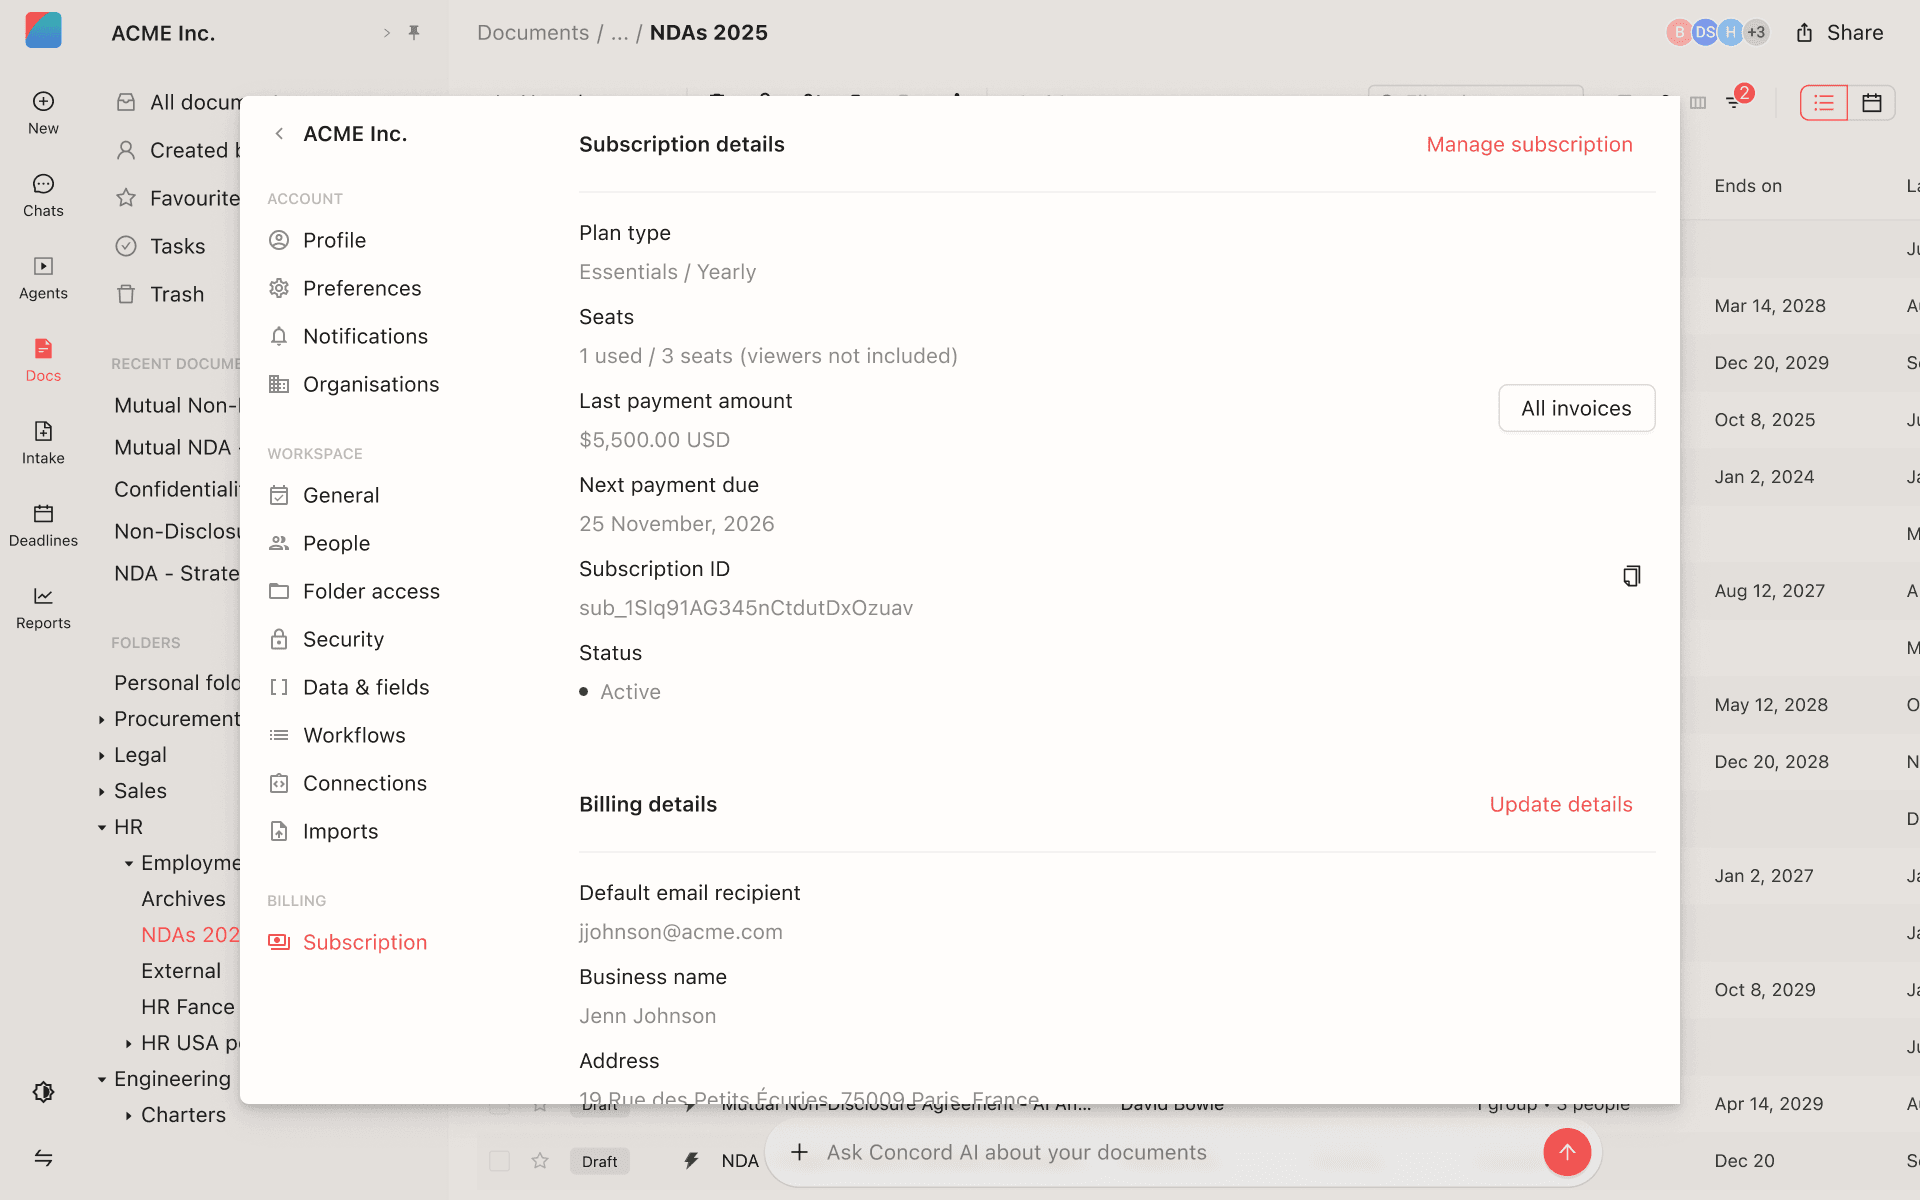
Task: Open All invoices
Action: [1576, 408]
